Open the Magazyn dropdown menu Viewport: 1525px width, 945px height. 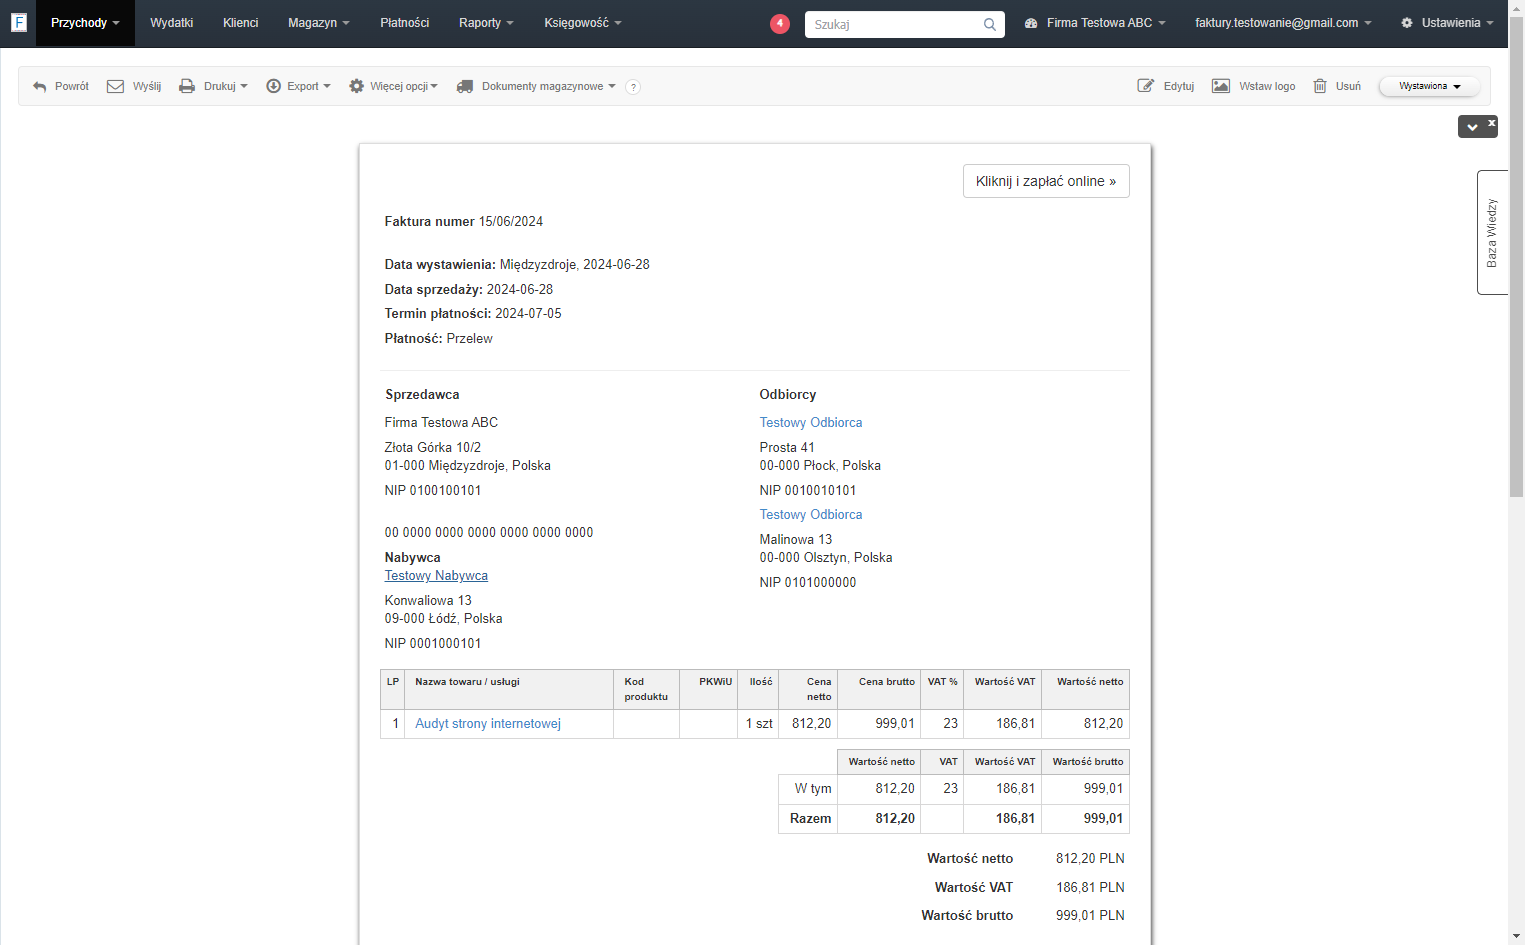[319, 23]
